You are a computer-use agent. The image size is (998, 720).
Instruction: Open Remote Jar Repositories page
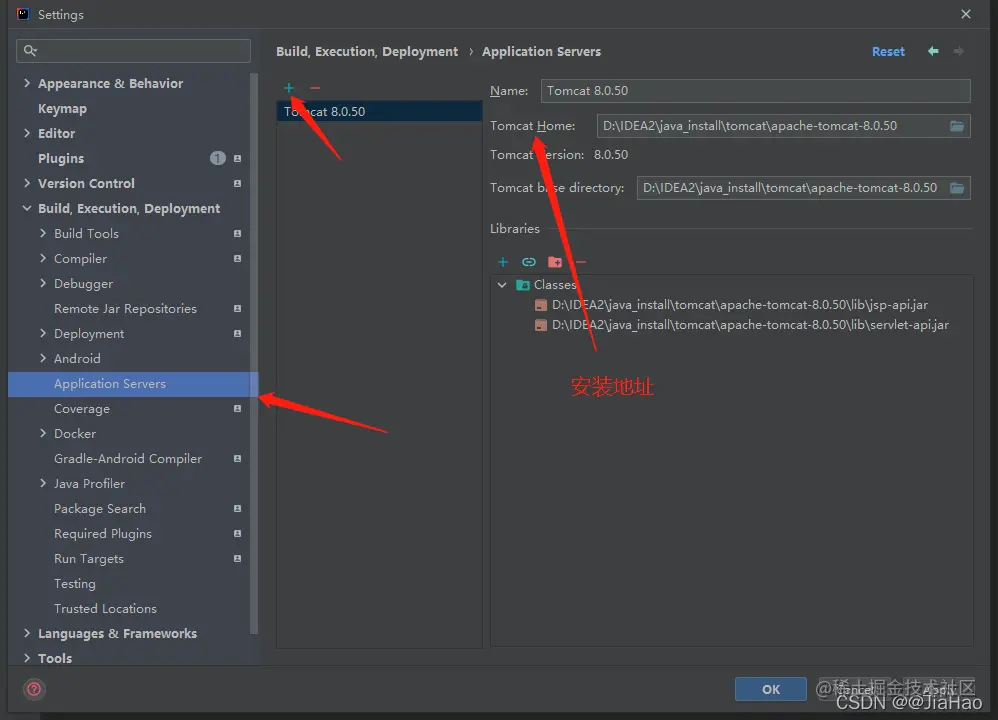(125, 309)
